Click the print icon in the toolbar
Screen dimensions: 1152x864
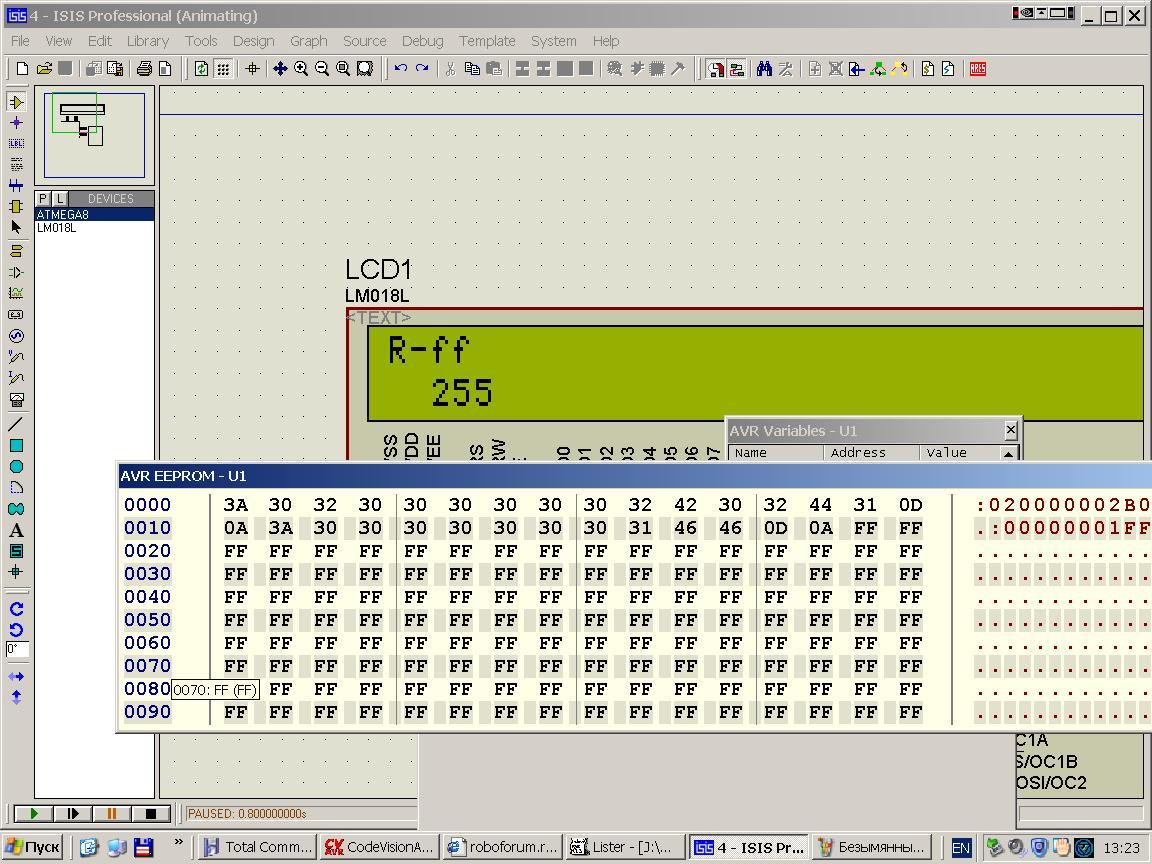coord(144,69)
